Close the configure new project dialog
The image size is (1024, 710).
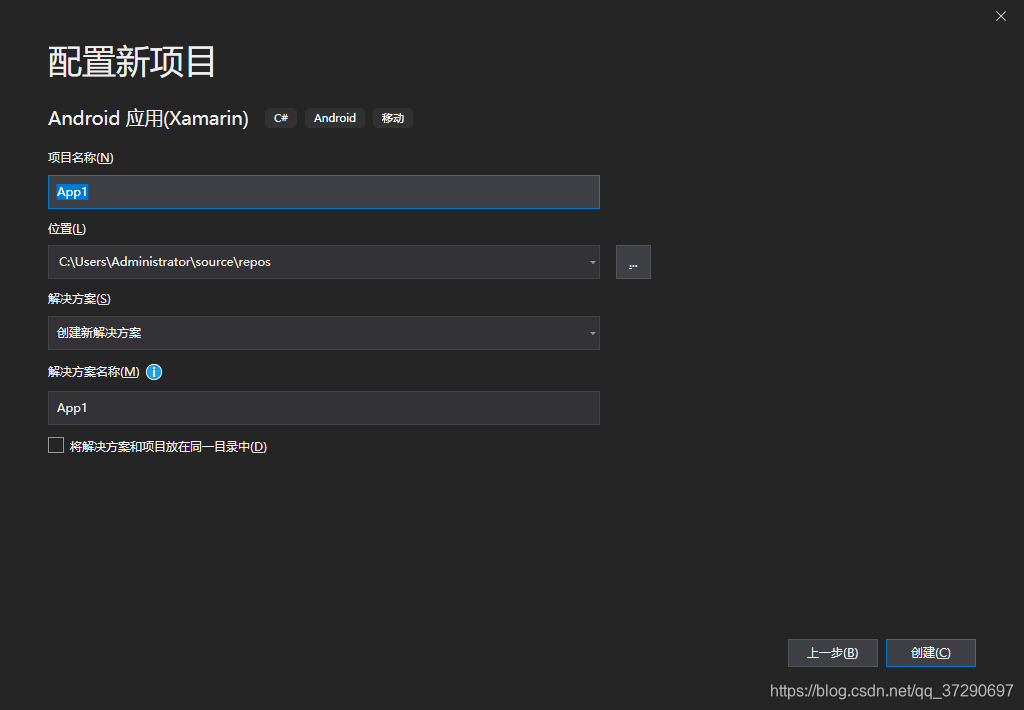coord(1000,16)
